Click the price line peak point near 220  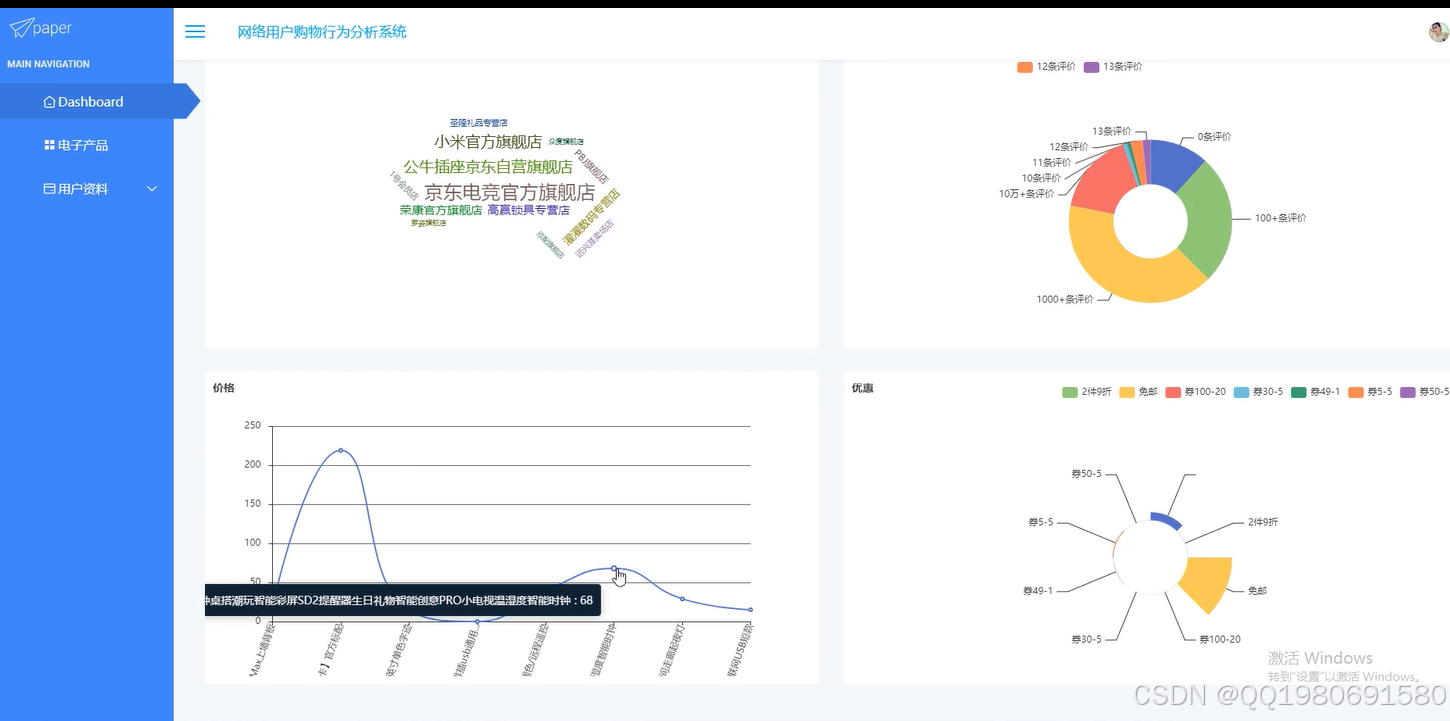(x=341, y=450)
